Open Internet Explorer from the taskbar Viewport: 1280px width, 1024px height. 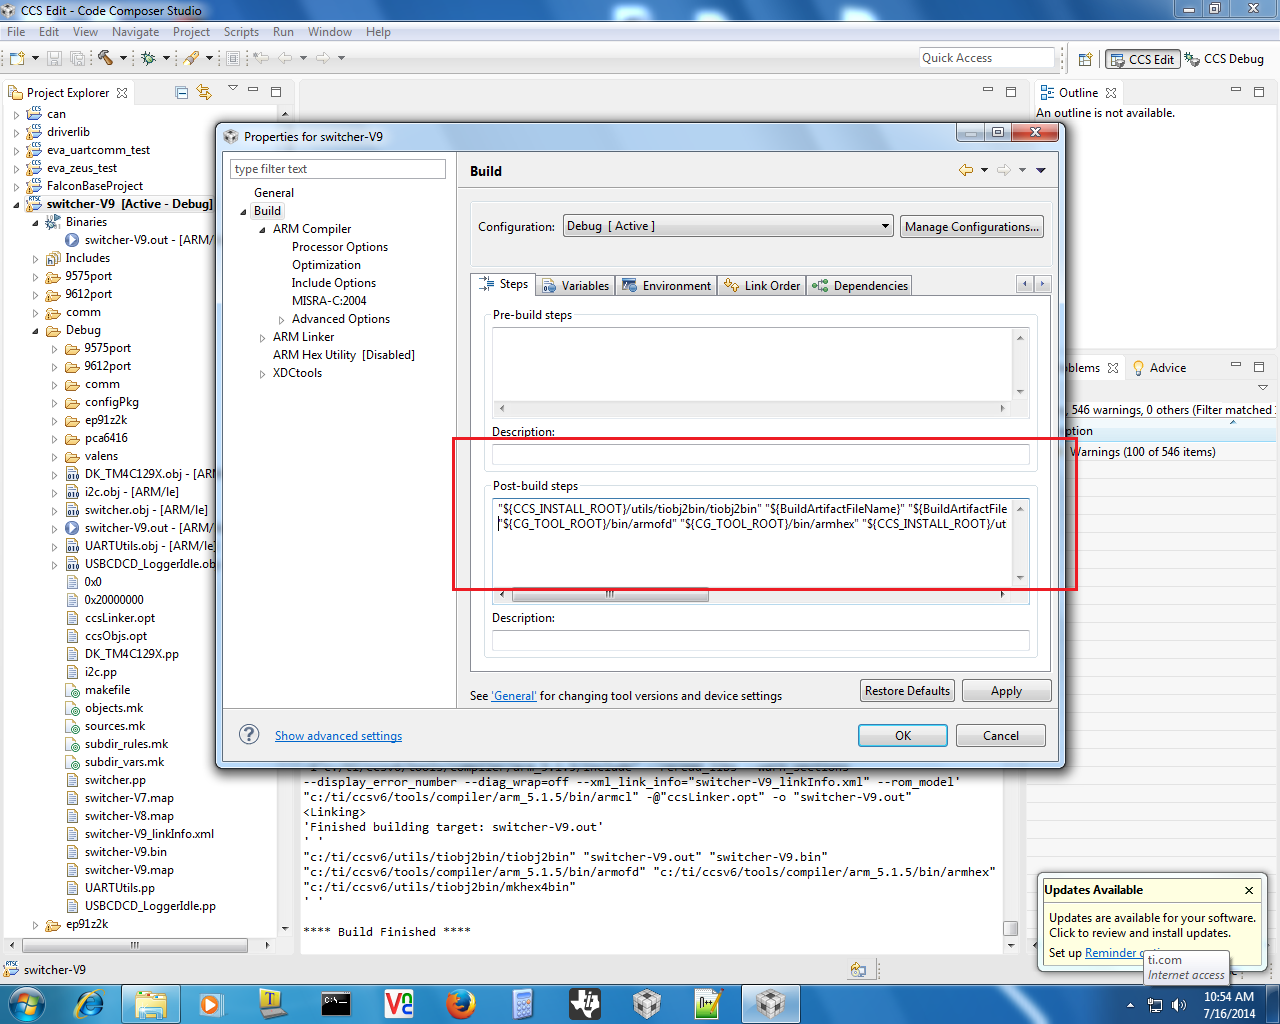coord(90,1003)
